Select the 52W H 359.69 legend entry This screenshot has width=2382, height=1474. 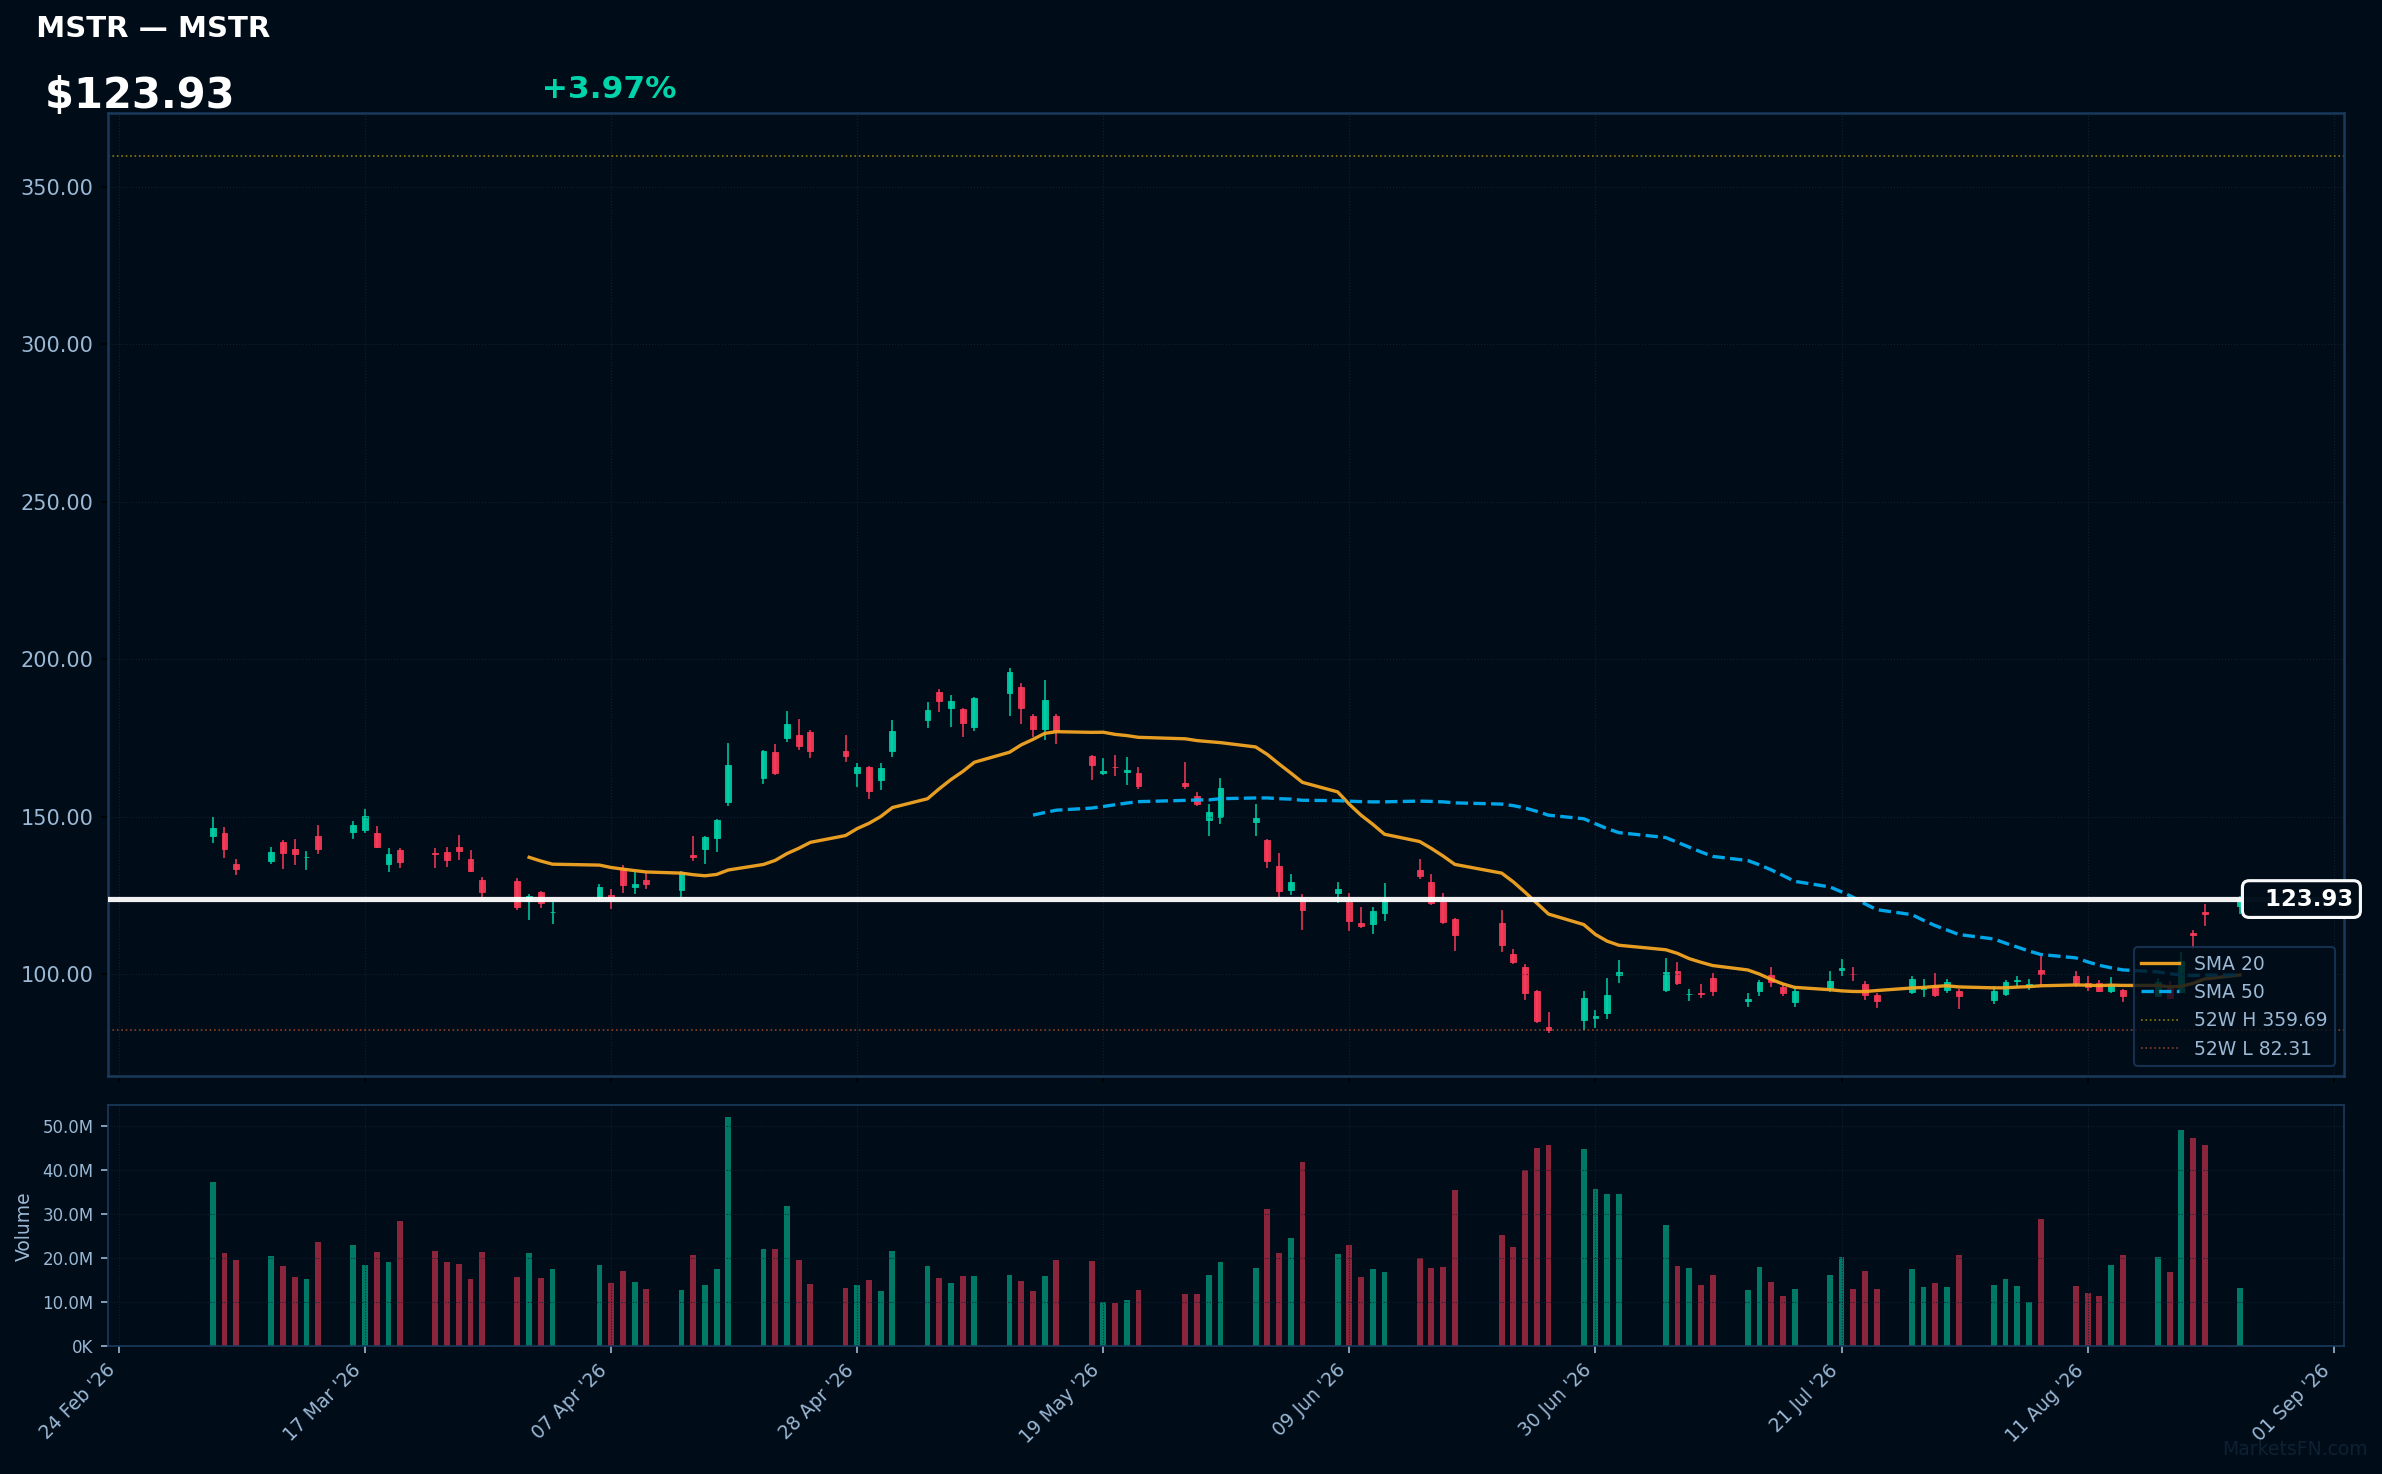point(2233,1020)
